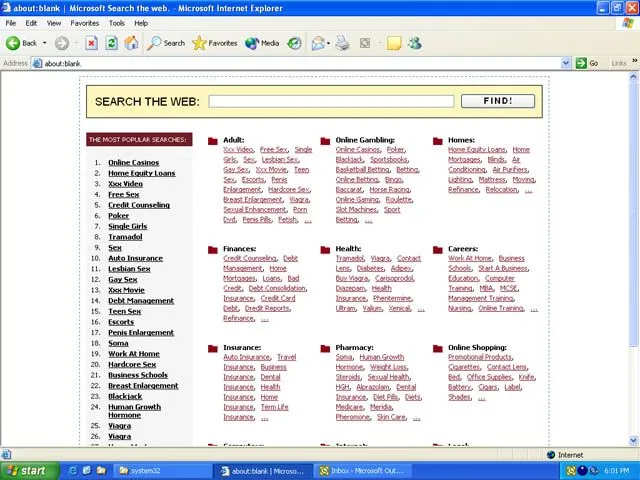Open History toolbar icon

294,43
